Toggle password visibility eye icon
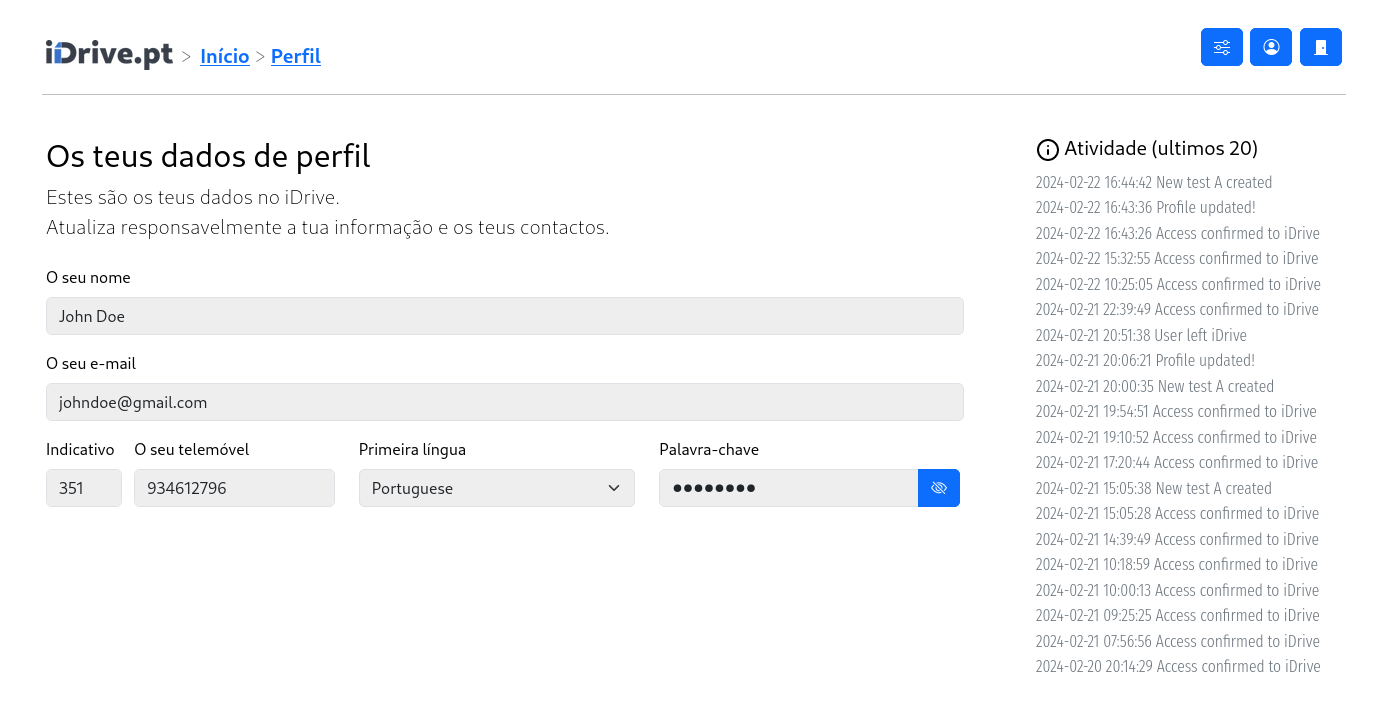 938,488
